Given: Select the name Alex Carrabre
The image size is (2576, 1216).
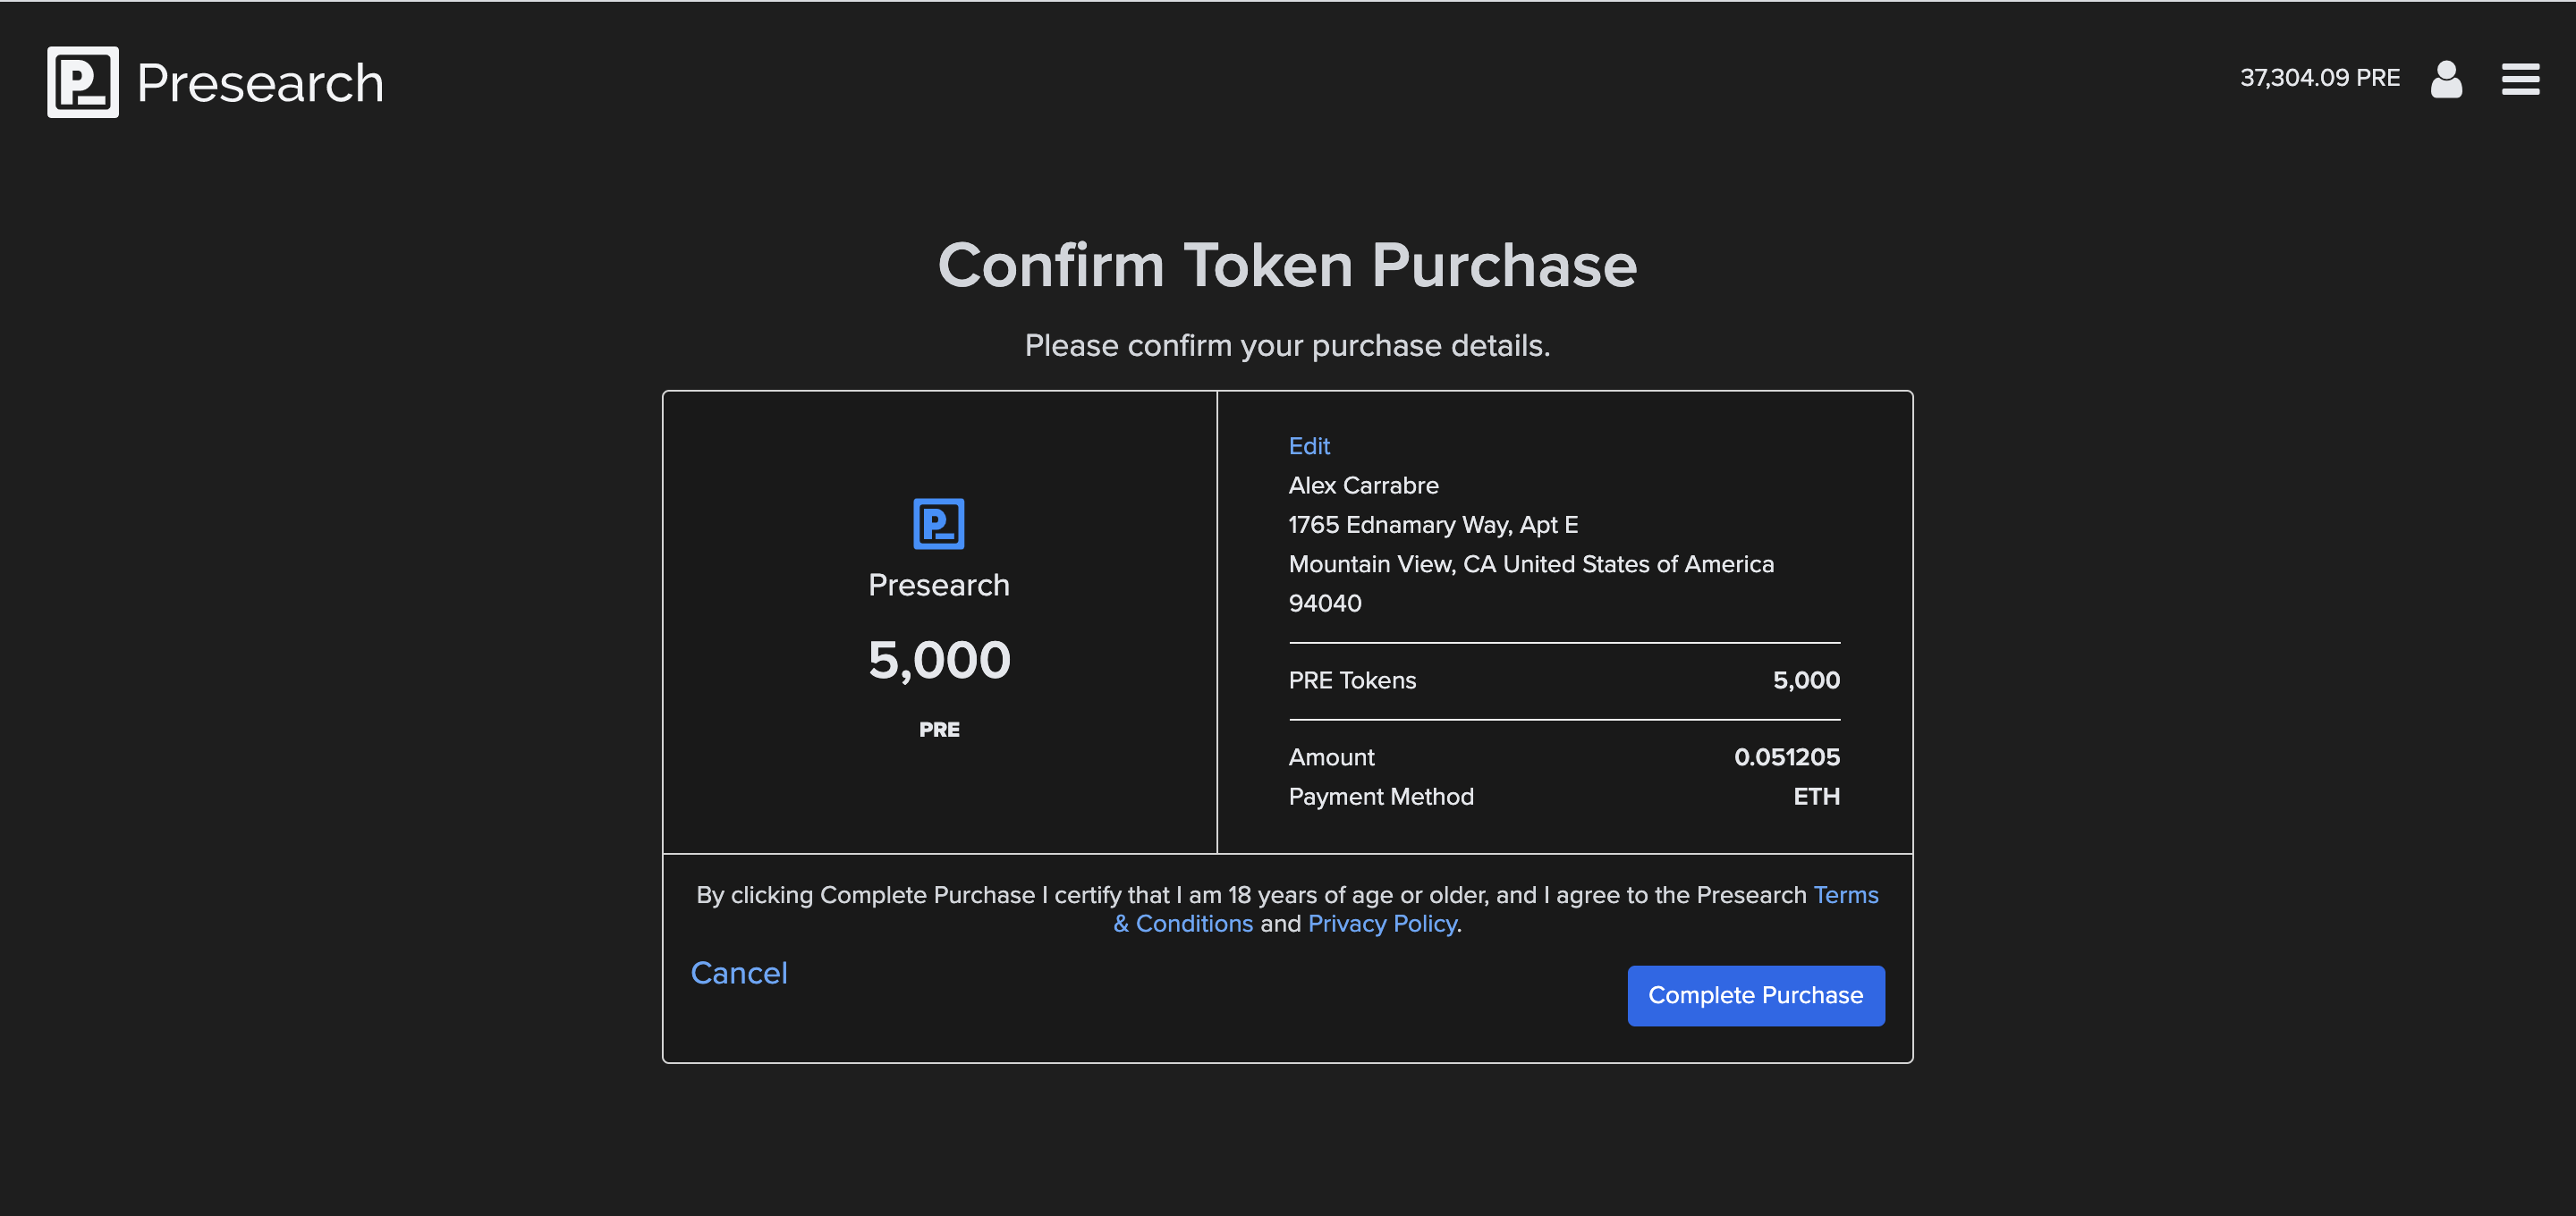Looking at the screenshot, I should point(1363,485).
